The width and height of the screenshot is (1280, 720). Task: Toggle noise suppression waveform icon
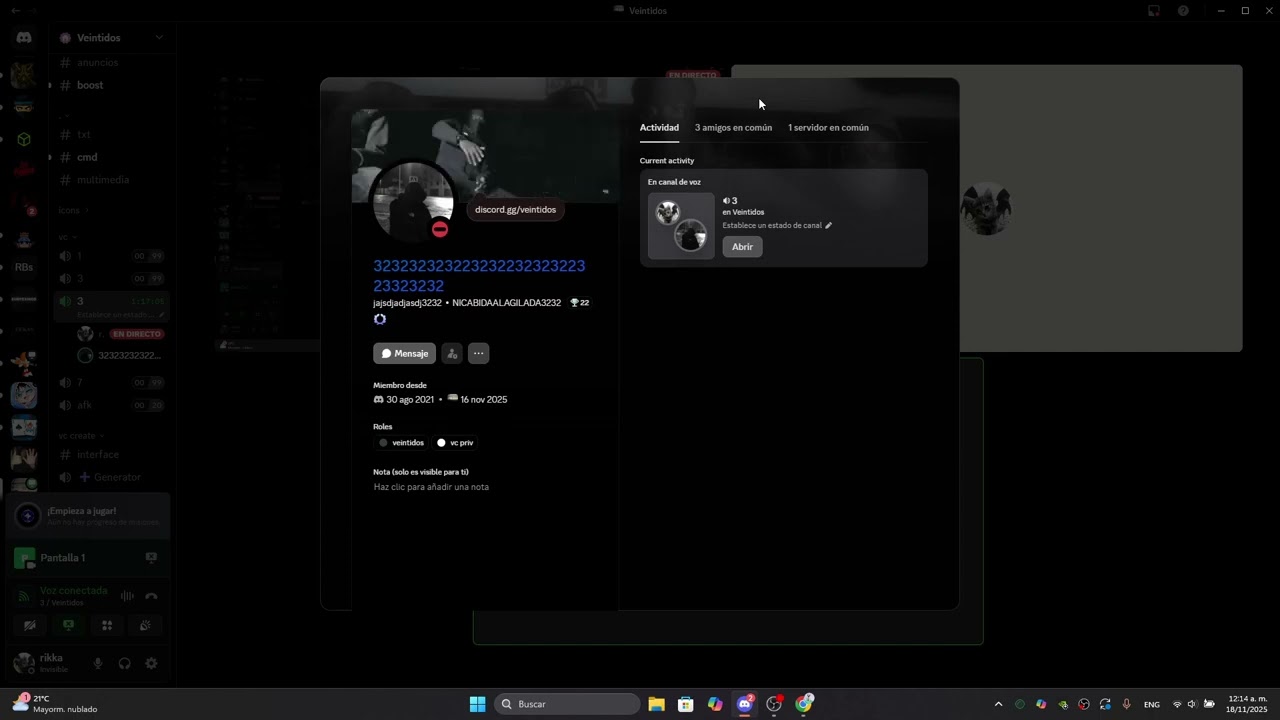point(127,596)
